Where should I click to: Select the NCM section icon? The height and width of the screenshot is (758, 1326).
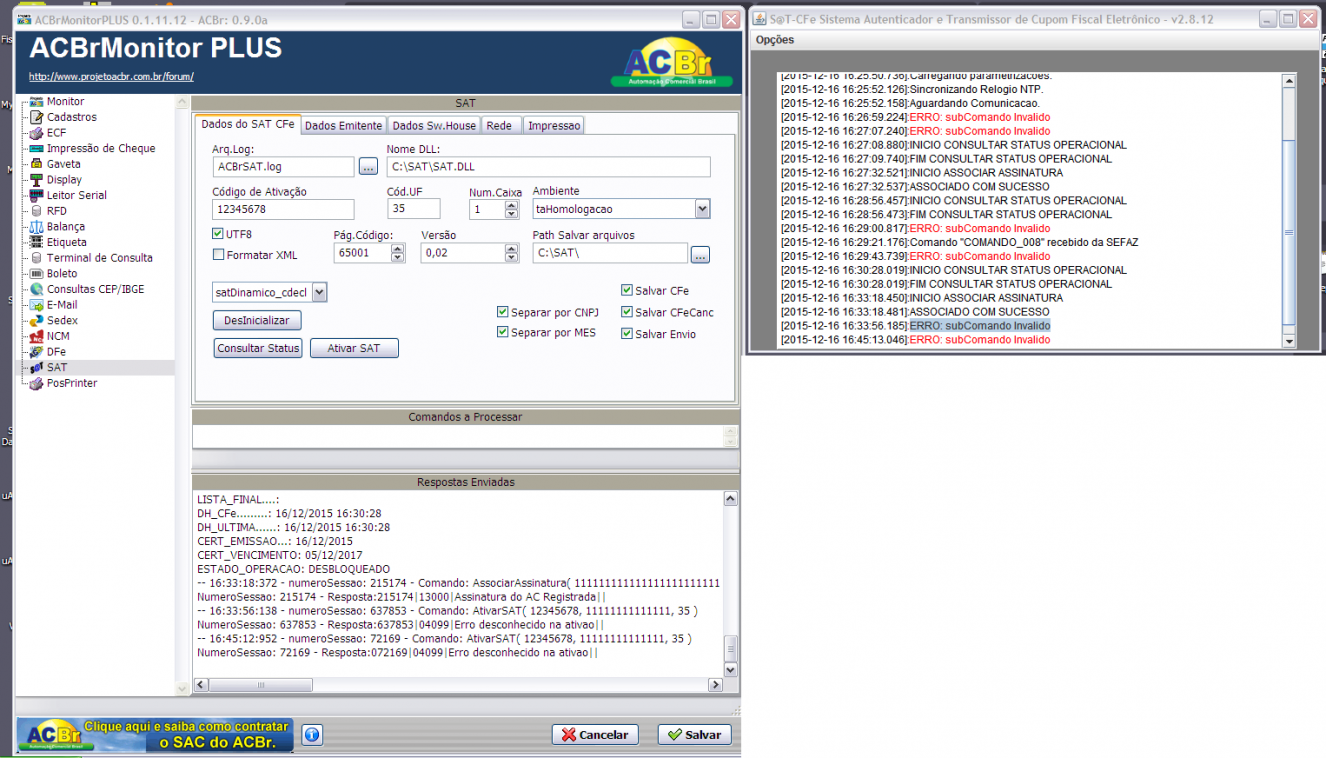pos(37,336)
